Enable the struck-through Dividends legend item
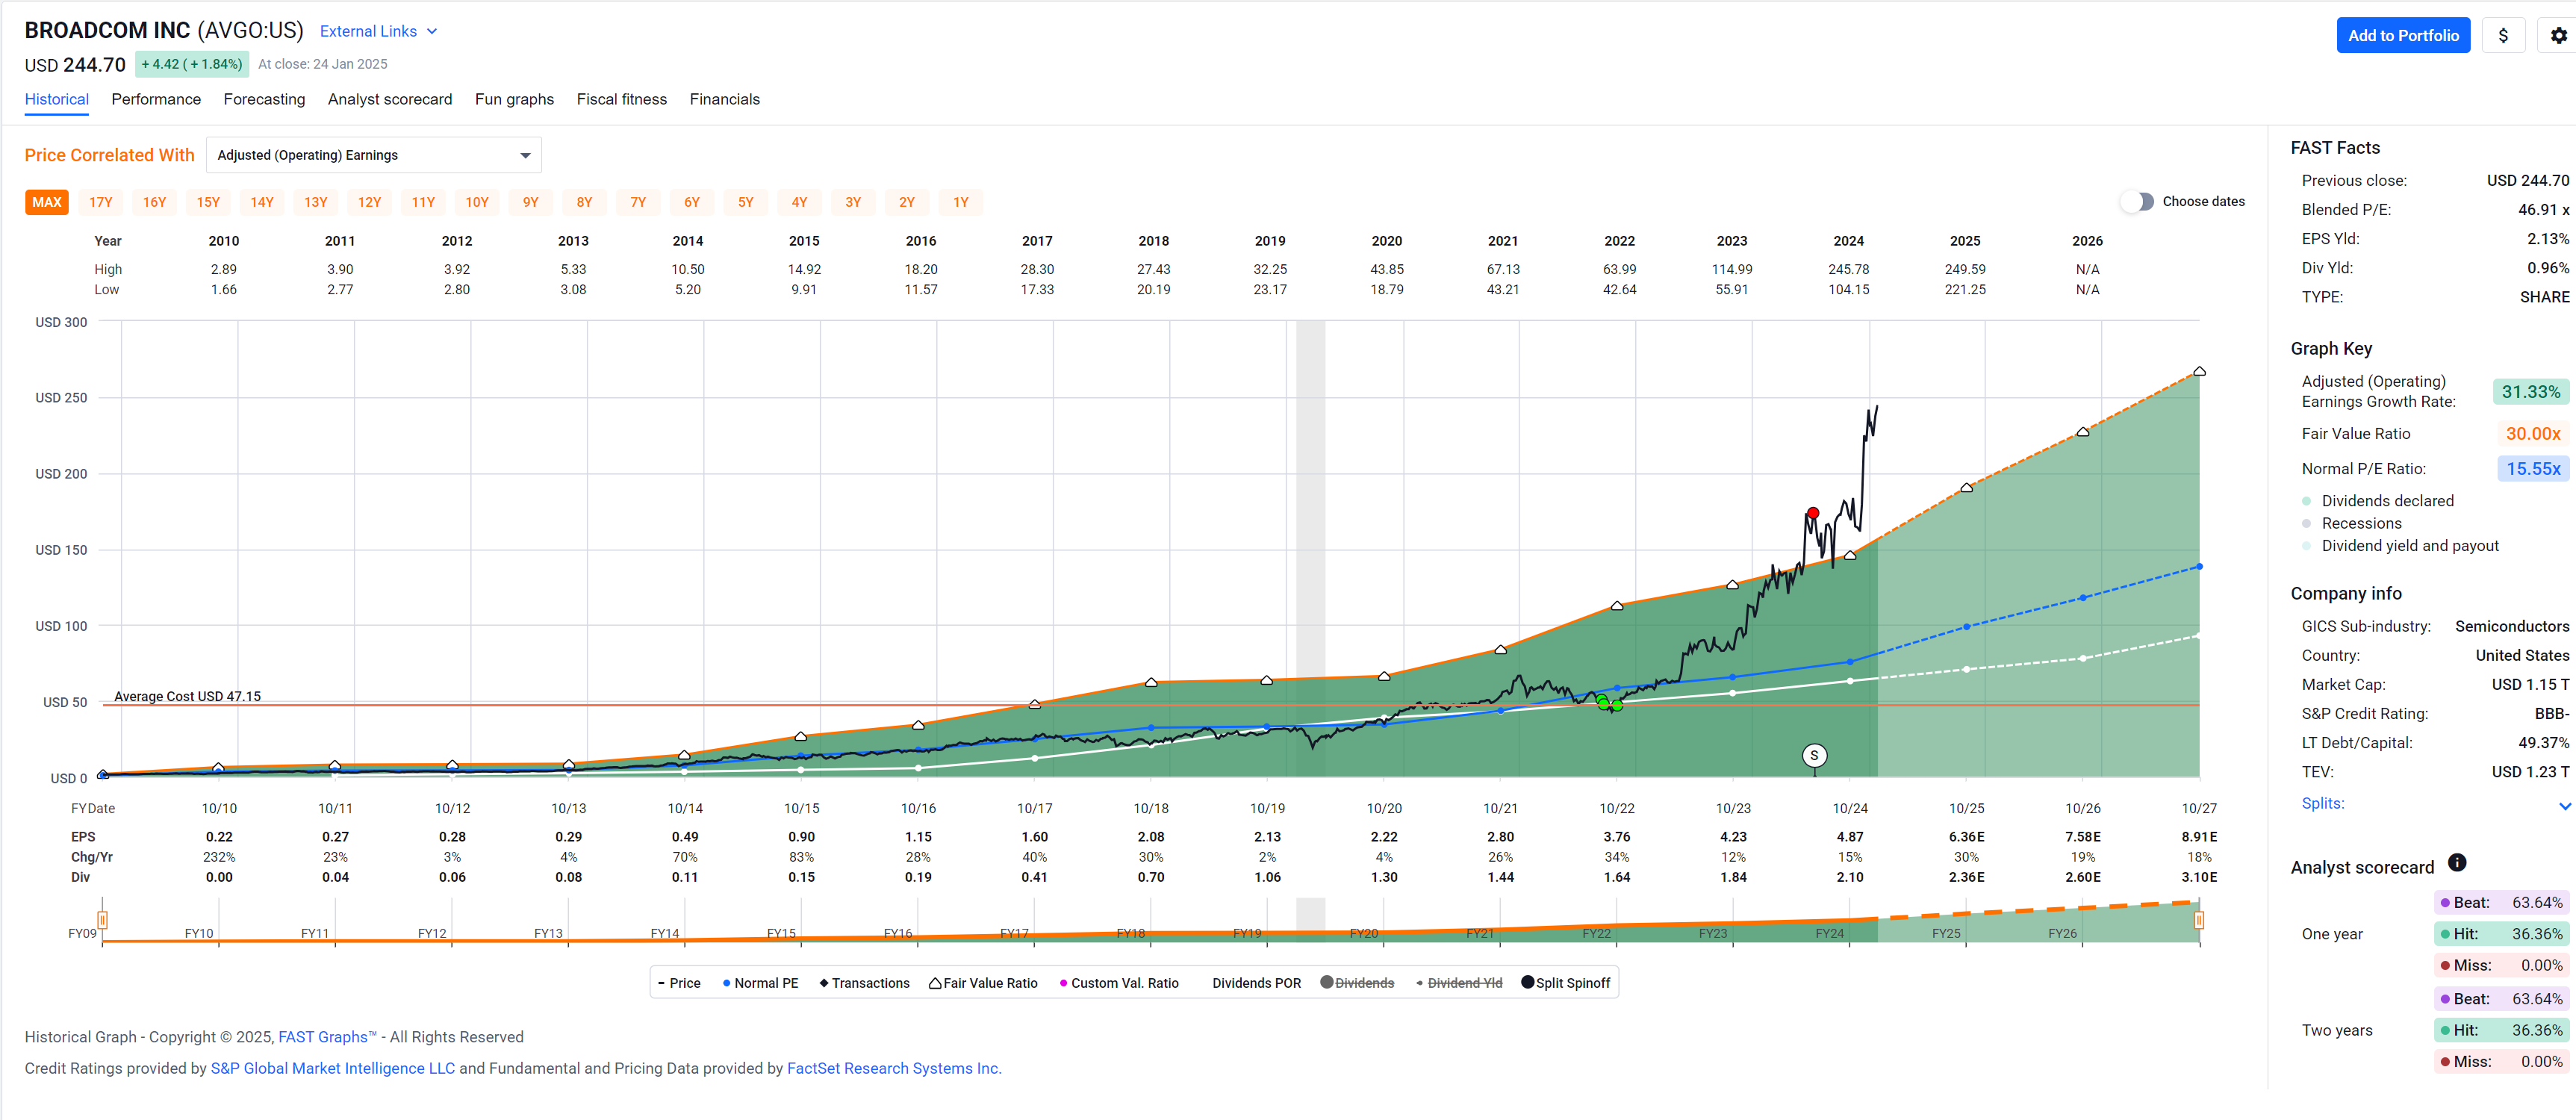Image resolution: width=2576 pixels, height=1120 pixels. tap(1357, 983)
